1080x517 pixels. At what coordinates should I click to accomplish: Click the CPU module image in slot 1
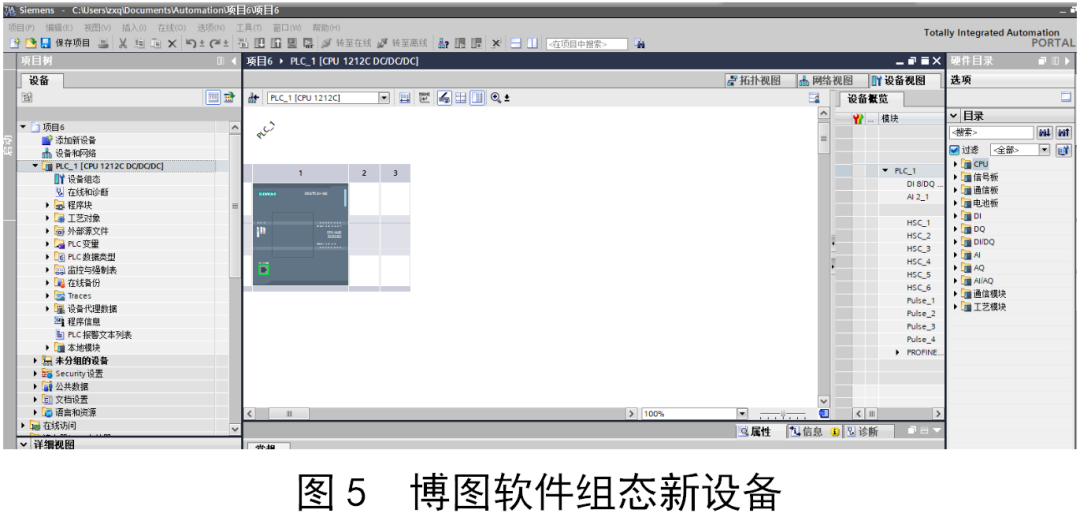300,234
